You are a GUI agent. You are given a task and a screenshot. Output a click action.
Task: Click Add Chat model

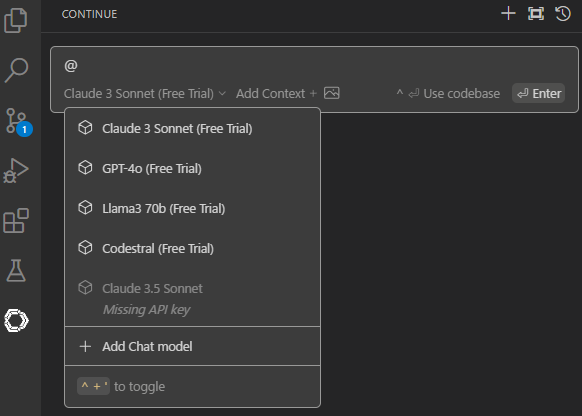pyautogui.click(x=192, y=346)
